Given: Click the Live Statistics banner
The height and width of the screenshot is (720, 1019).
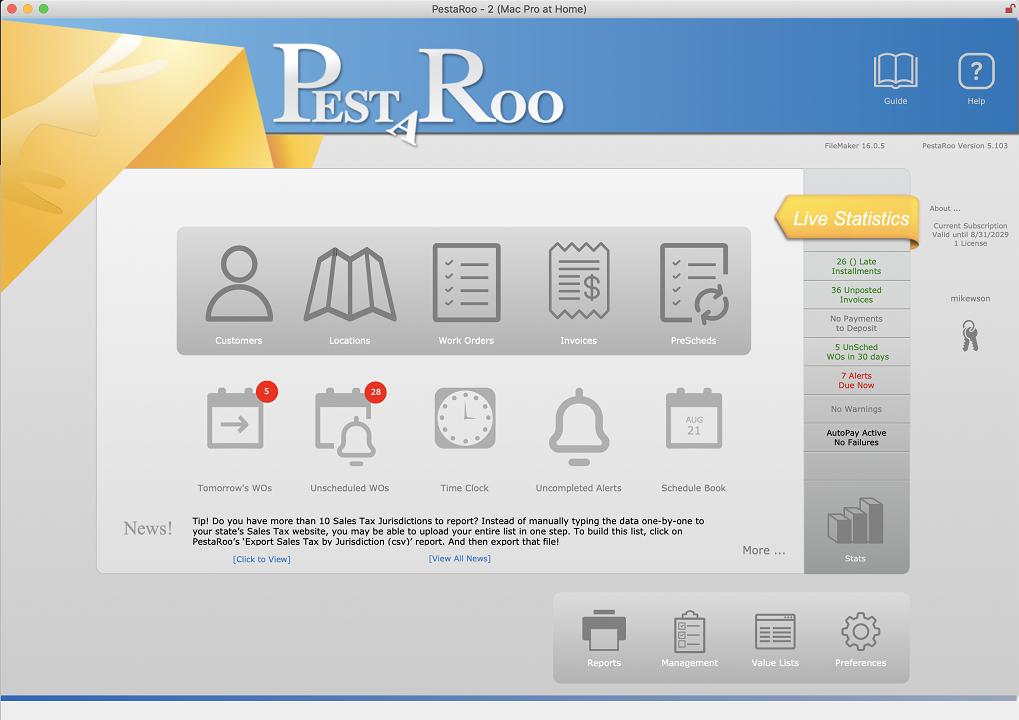Looking at the screenshot, I should tap(847, 219).
